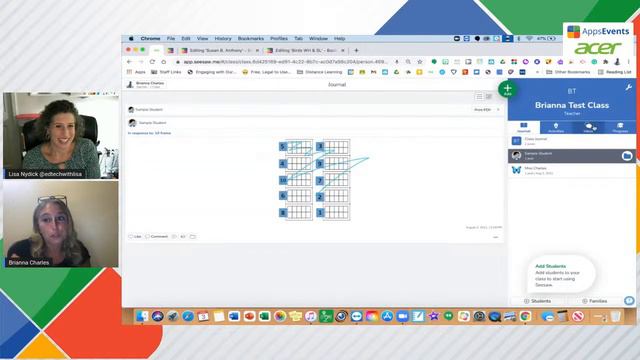Open App Store from the Dock

pos(387,316)
